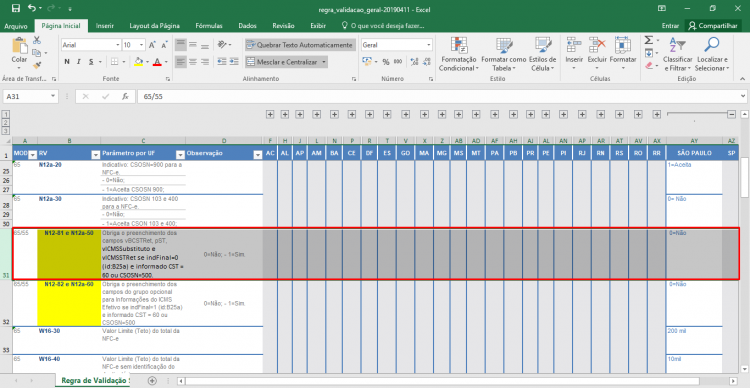Screen dimensions: 750x388
Task: Click the yellow fill color button
Action: click(x=139, y=62)
